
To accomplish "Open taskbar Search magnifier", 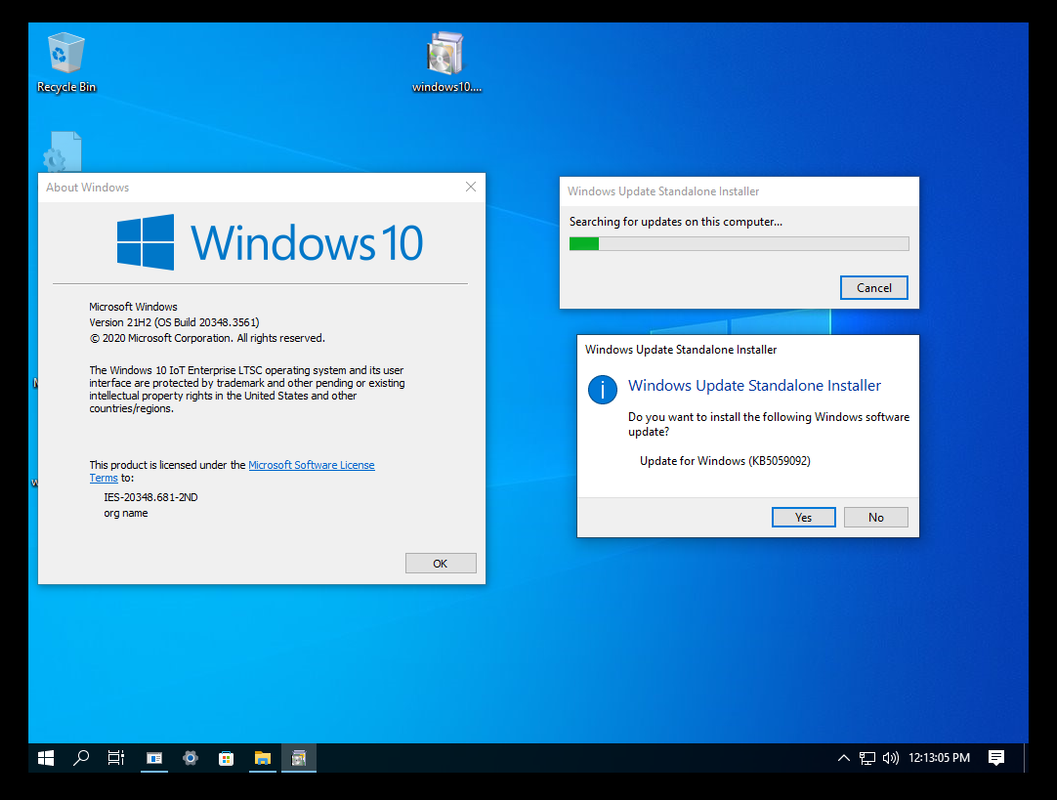I will point(81,758).
